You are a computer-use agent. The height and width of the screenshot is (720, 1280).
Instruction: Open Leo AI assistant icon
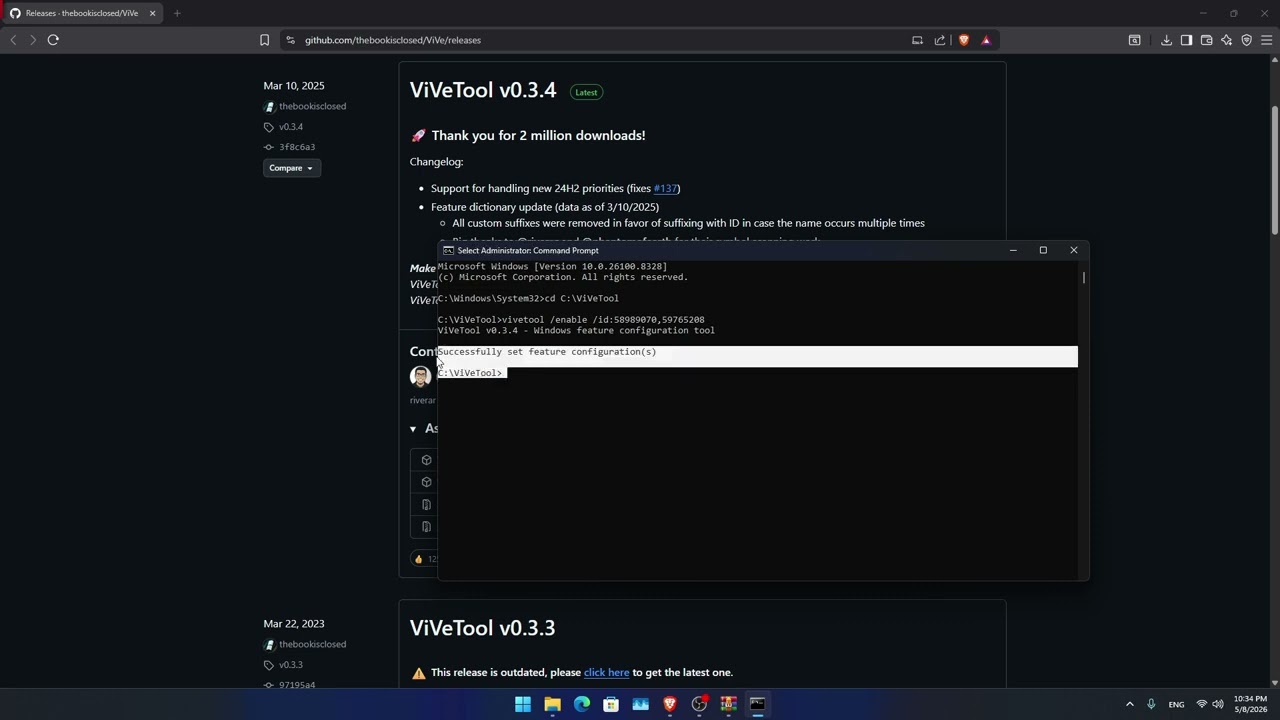click(1226, 40)
